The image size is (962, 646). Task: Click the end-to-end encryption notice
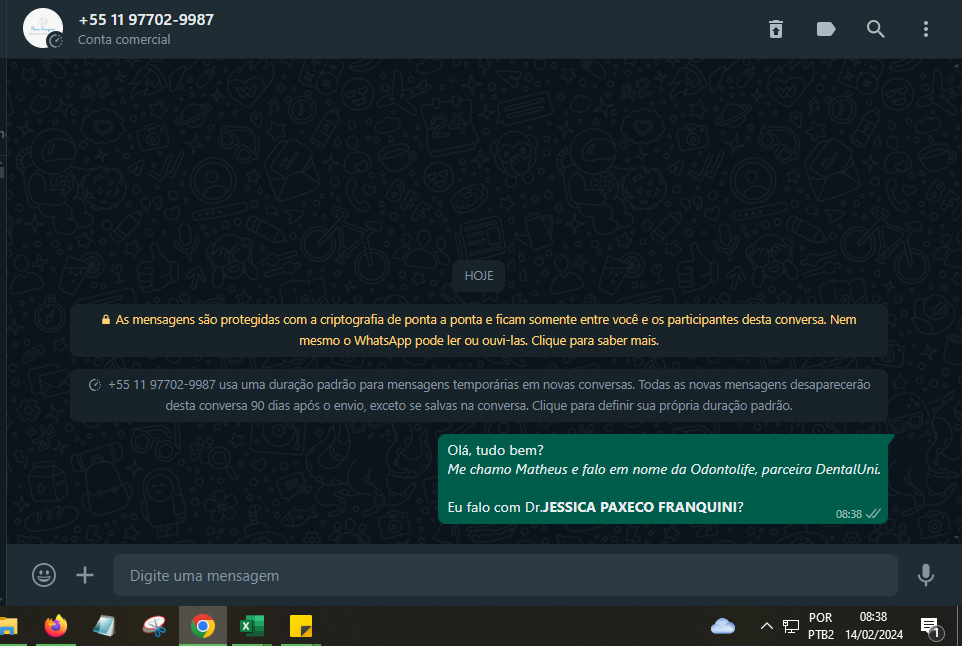point(479,330)
